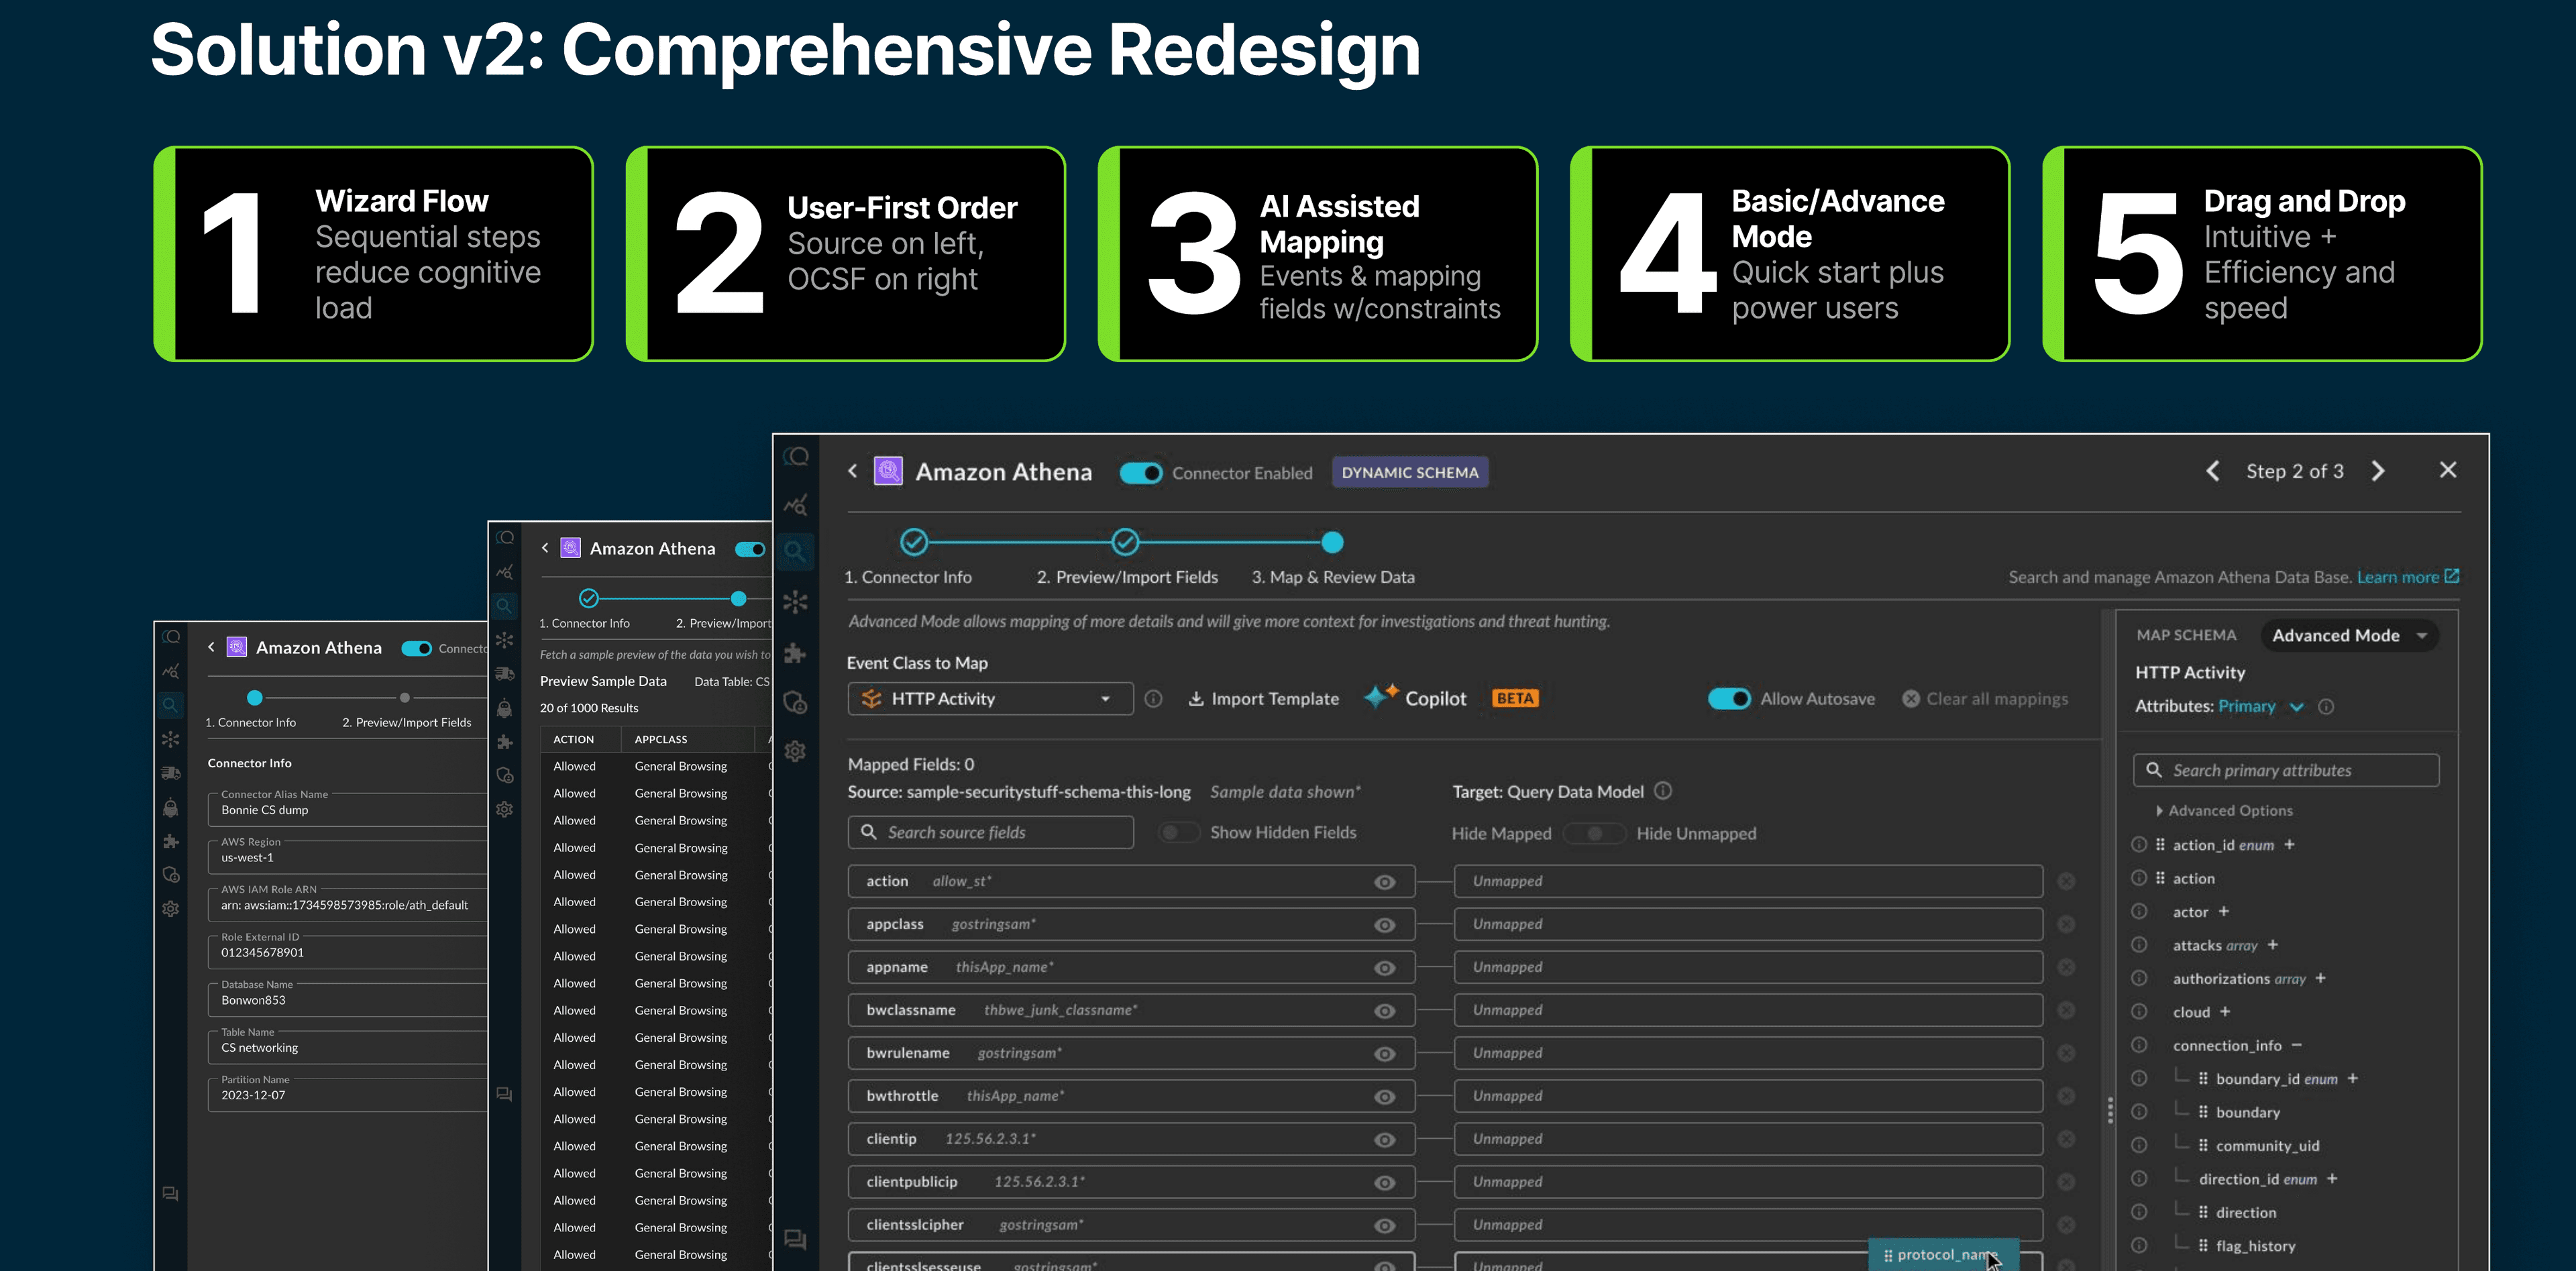Click Clear all mappings
The height and width of the screenshot is (1271, 2576).
pos(1985,699)
